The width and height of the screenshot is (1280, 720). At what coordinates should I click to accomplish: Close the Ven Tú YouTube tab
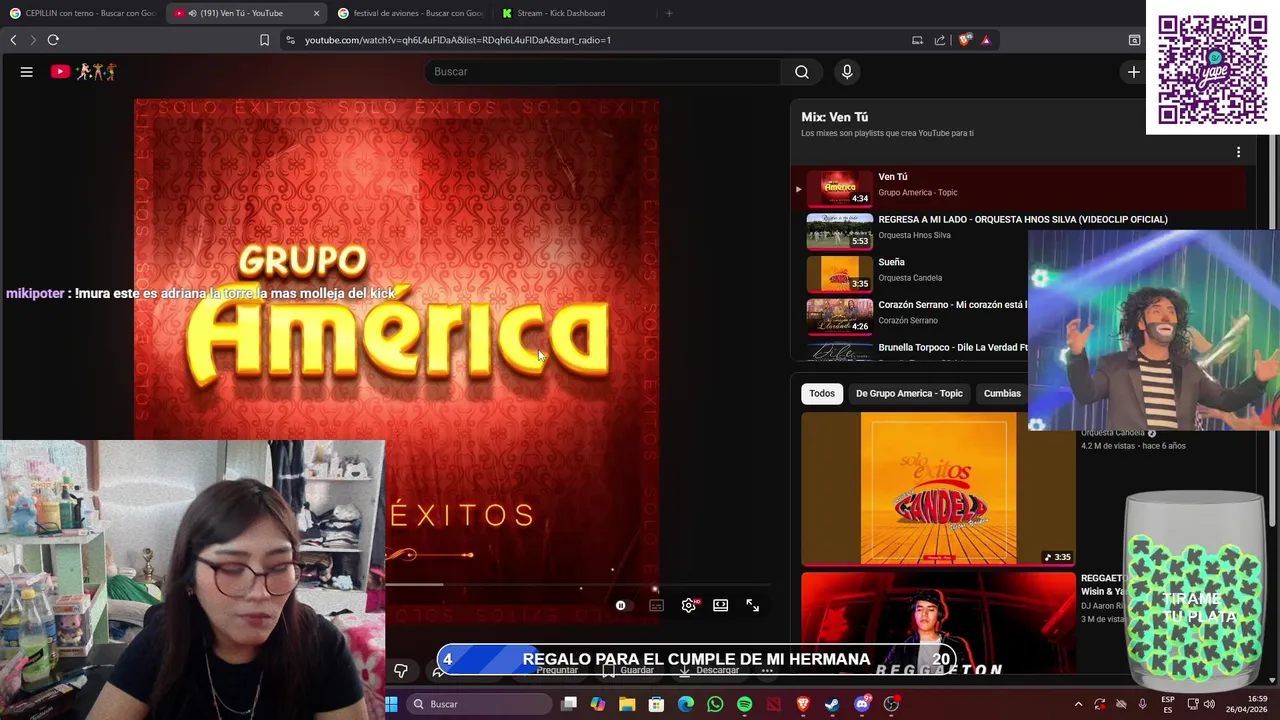(317, 13)
